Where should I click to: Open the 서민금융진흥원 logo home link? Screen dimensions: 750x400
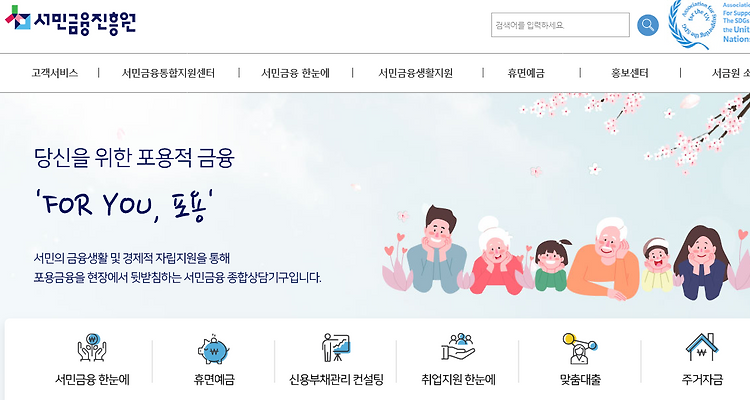71,21
